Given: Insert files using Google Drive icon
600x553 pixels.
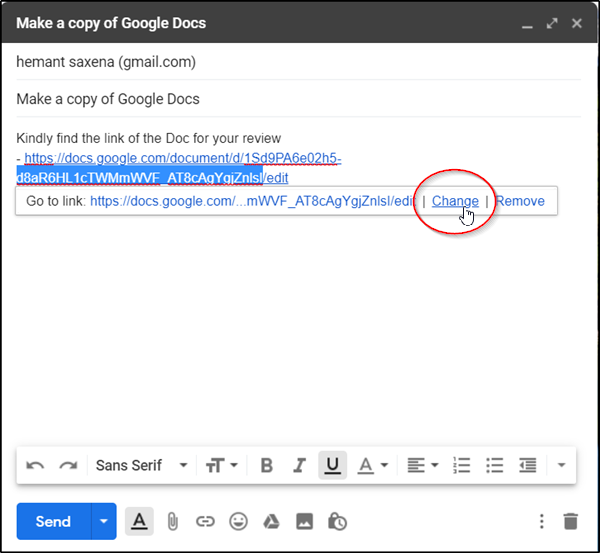Looking at the screenshot, I should coord(271,521).
